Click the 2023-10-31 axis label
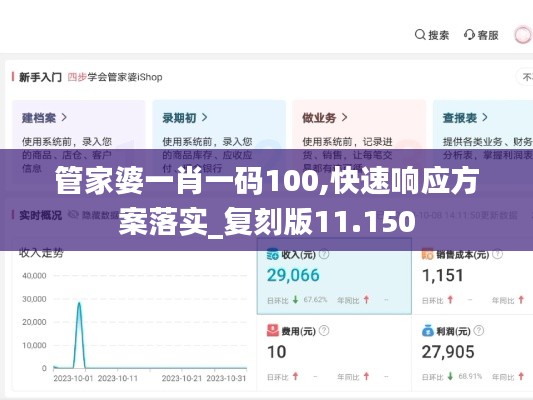The image size is (533, 400). 226,378
